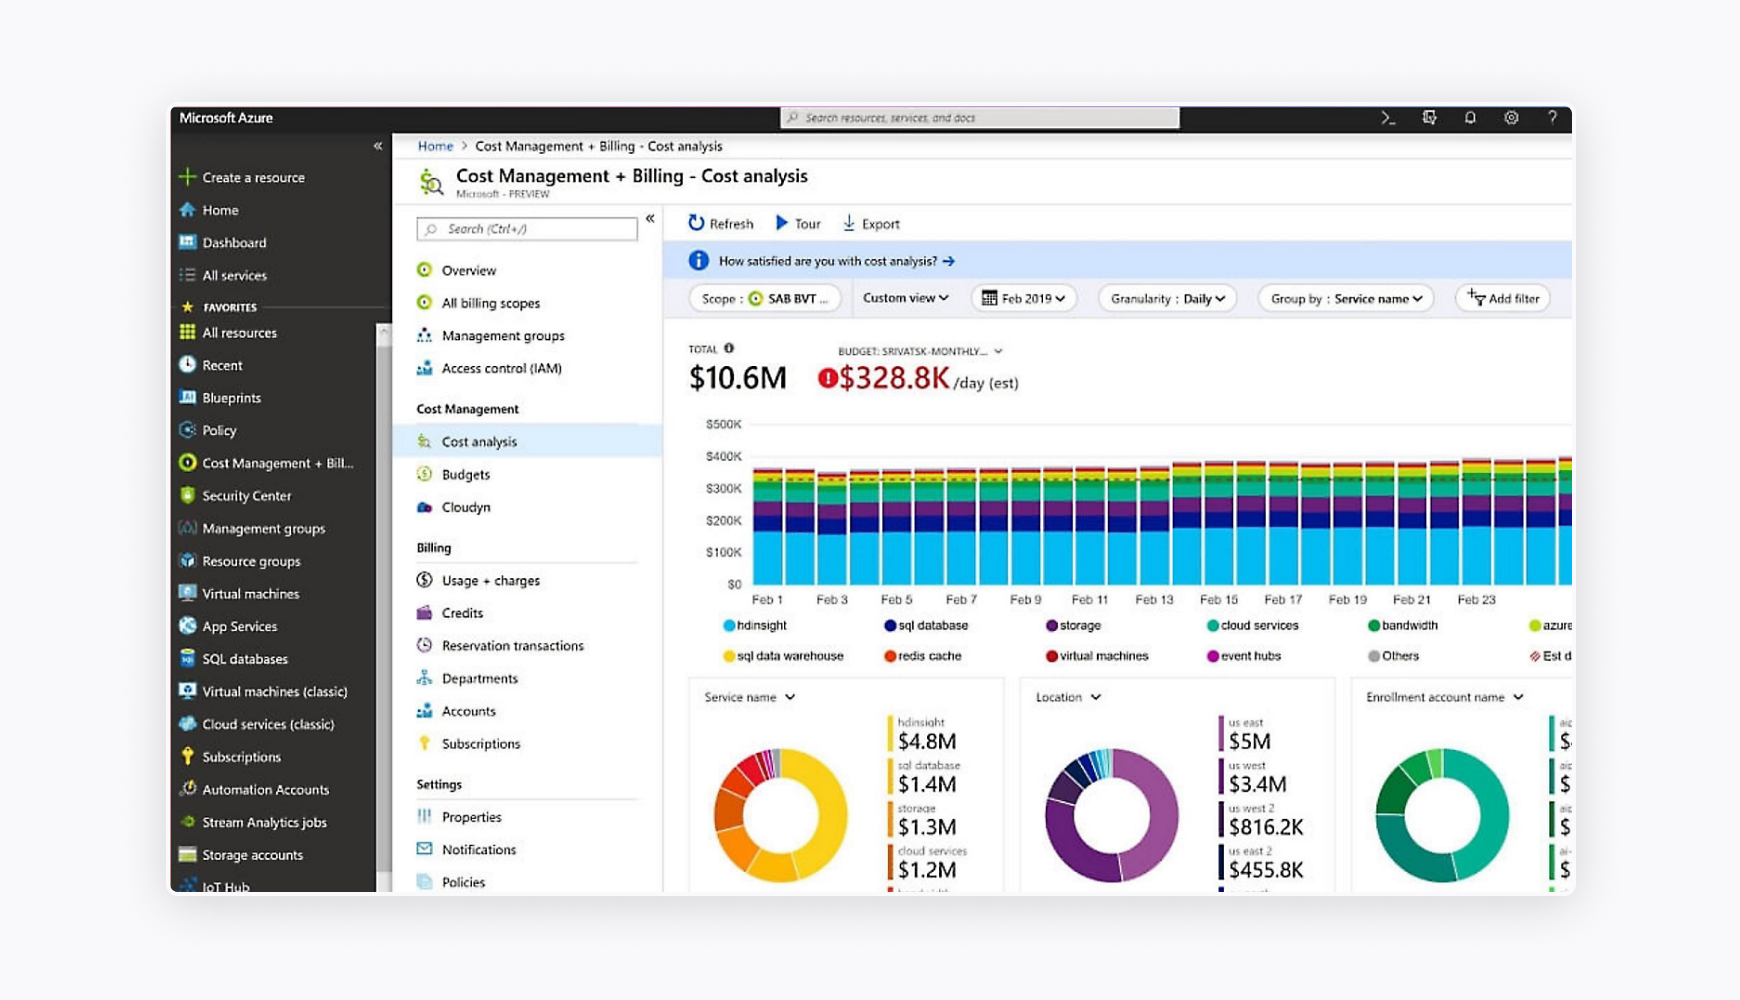Click the Export download icon
1740x1000 pixels.
coord(849,223)
